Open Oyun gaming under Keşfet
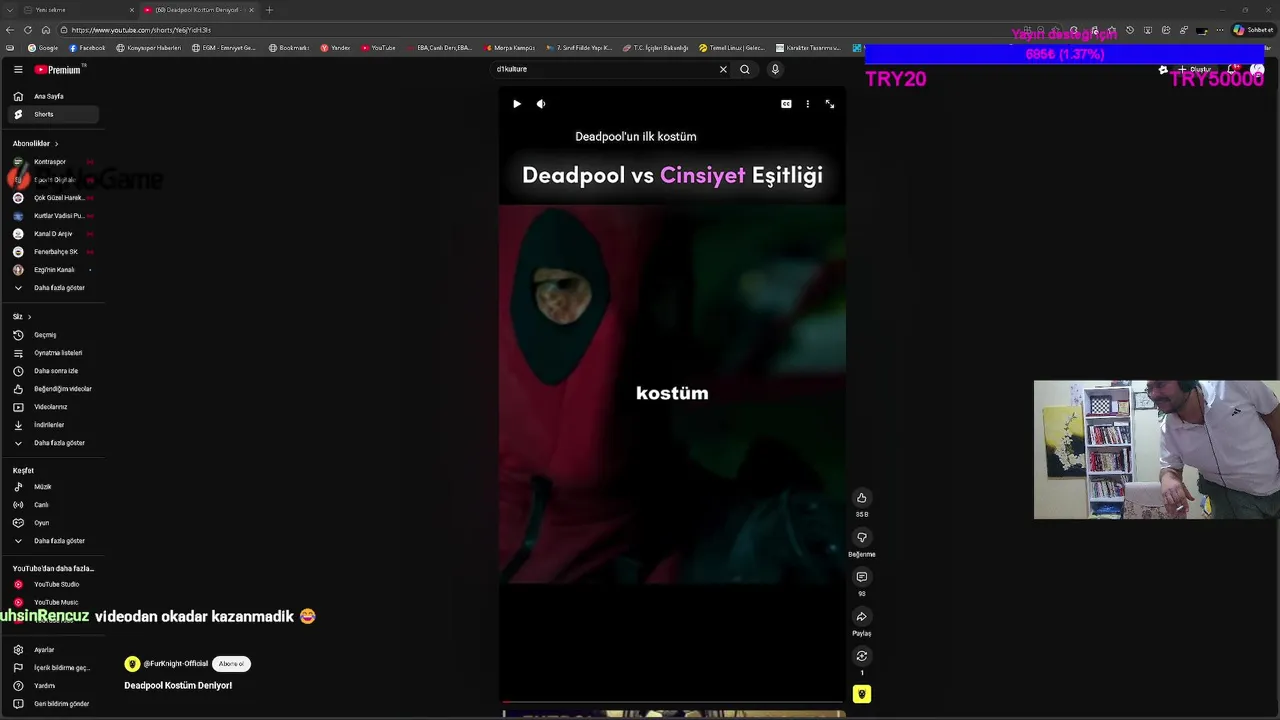 tap(52, 523)
